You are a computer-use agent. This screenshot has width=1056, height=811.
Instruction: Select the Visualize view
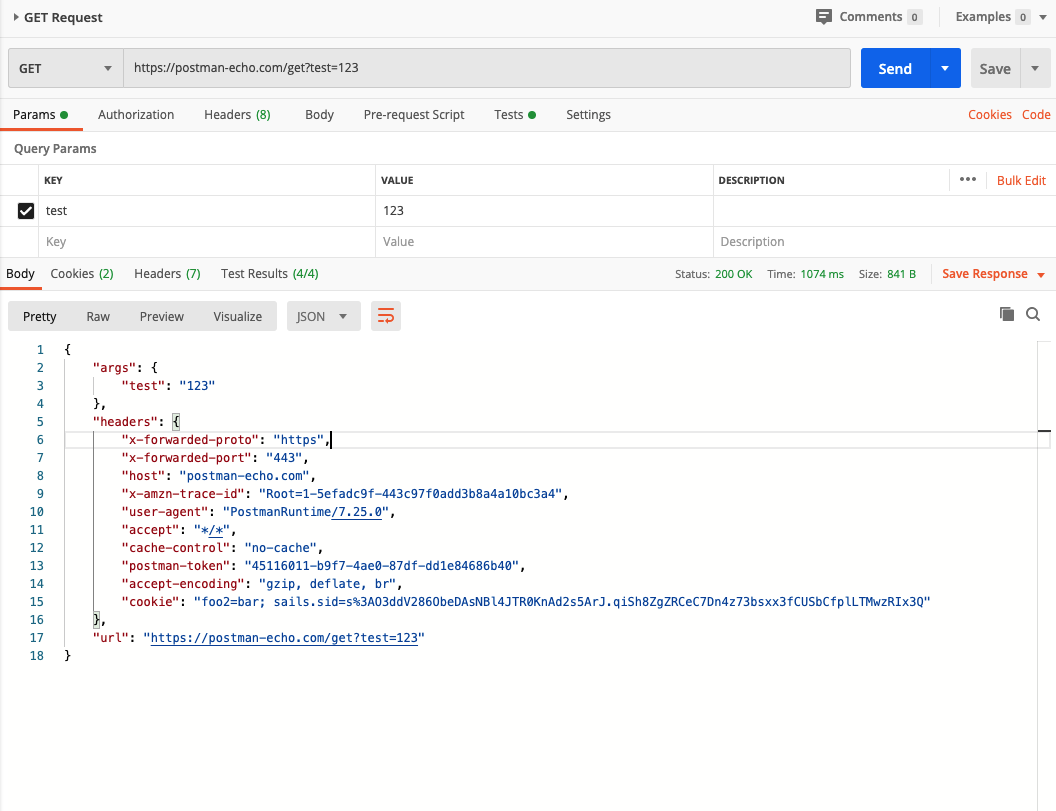(238, 317)
